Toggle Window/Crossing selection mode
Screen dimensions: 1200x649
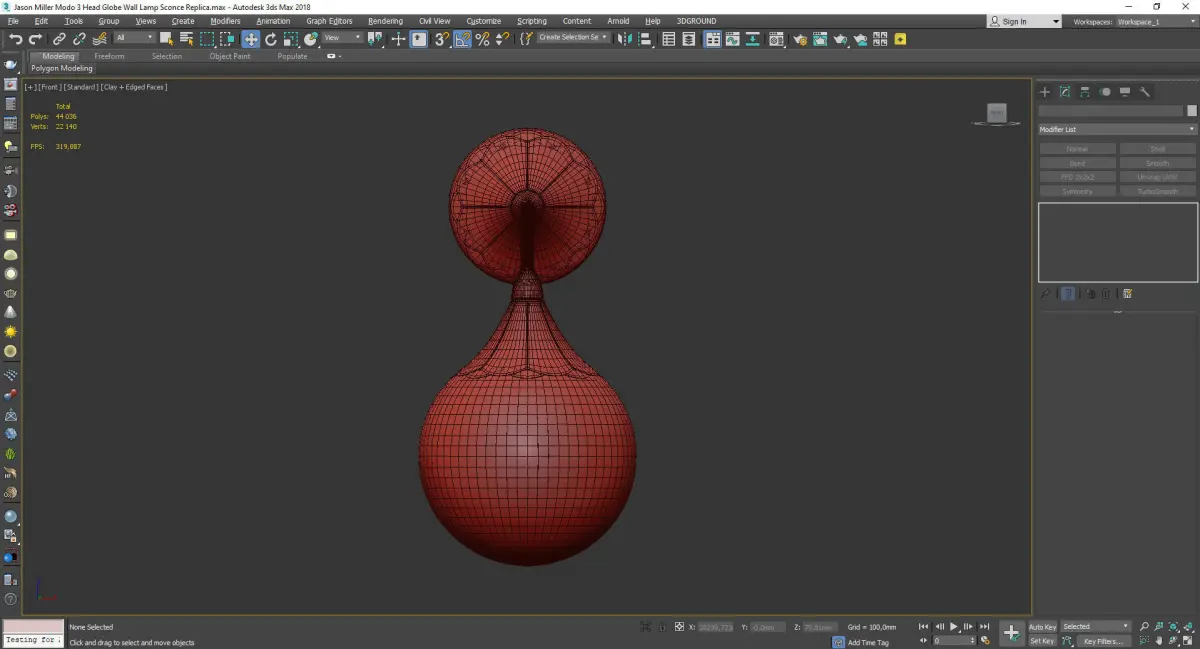pos(227,39)
